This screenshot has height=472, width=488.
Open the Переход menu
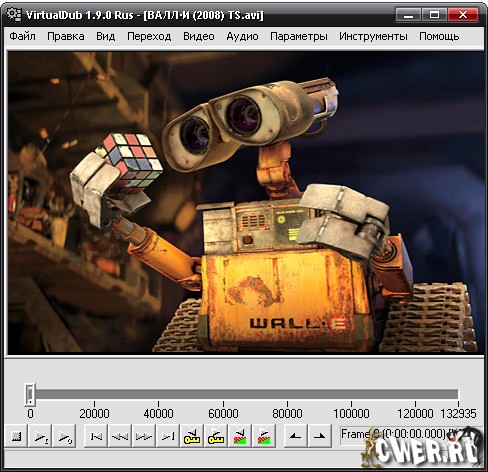(149, 36)
